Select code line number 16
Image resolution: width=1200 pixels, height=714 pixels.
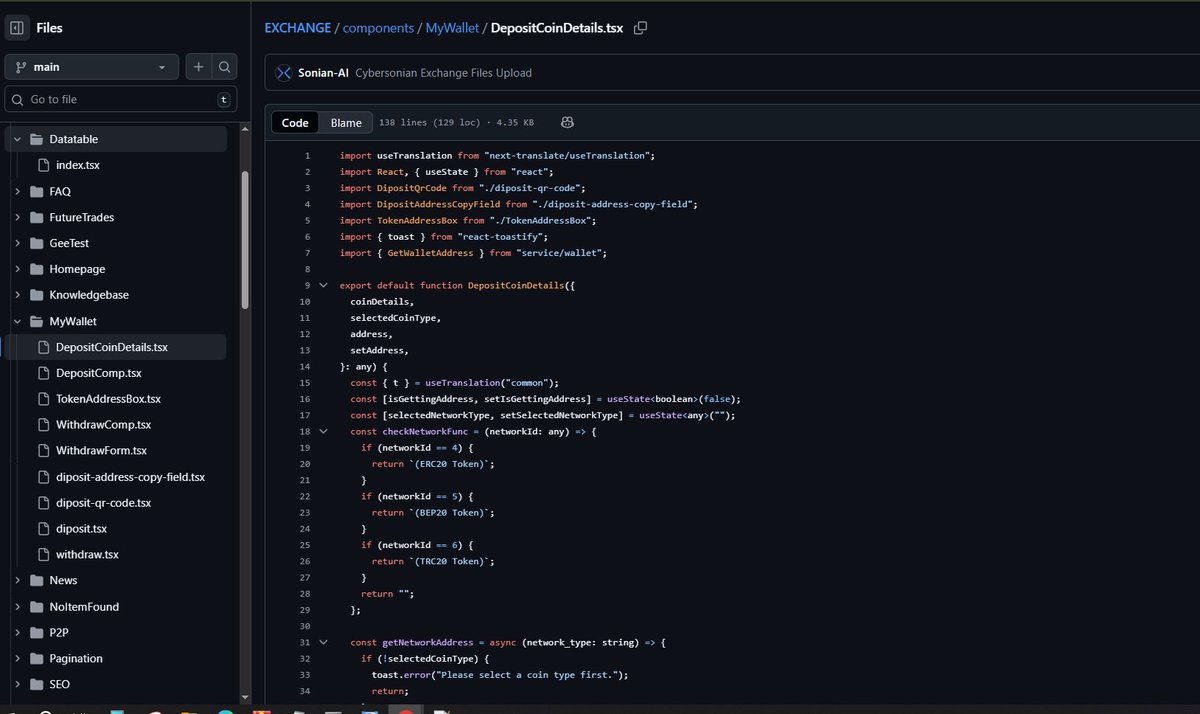coord(305,399)
